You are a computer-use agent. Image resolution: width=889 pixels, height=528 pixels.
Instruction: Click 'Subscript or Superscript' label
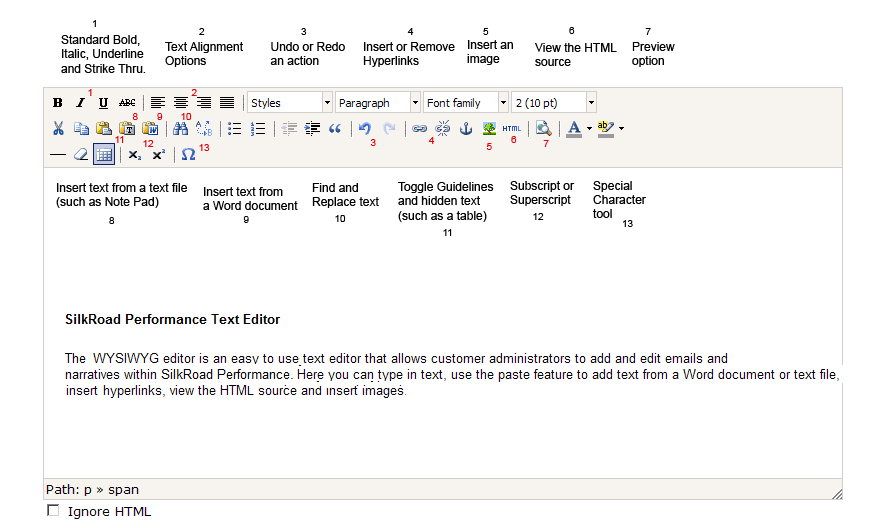541,193
